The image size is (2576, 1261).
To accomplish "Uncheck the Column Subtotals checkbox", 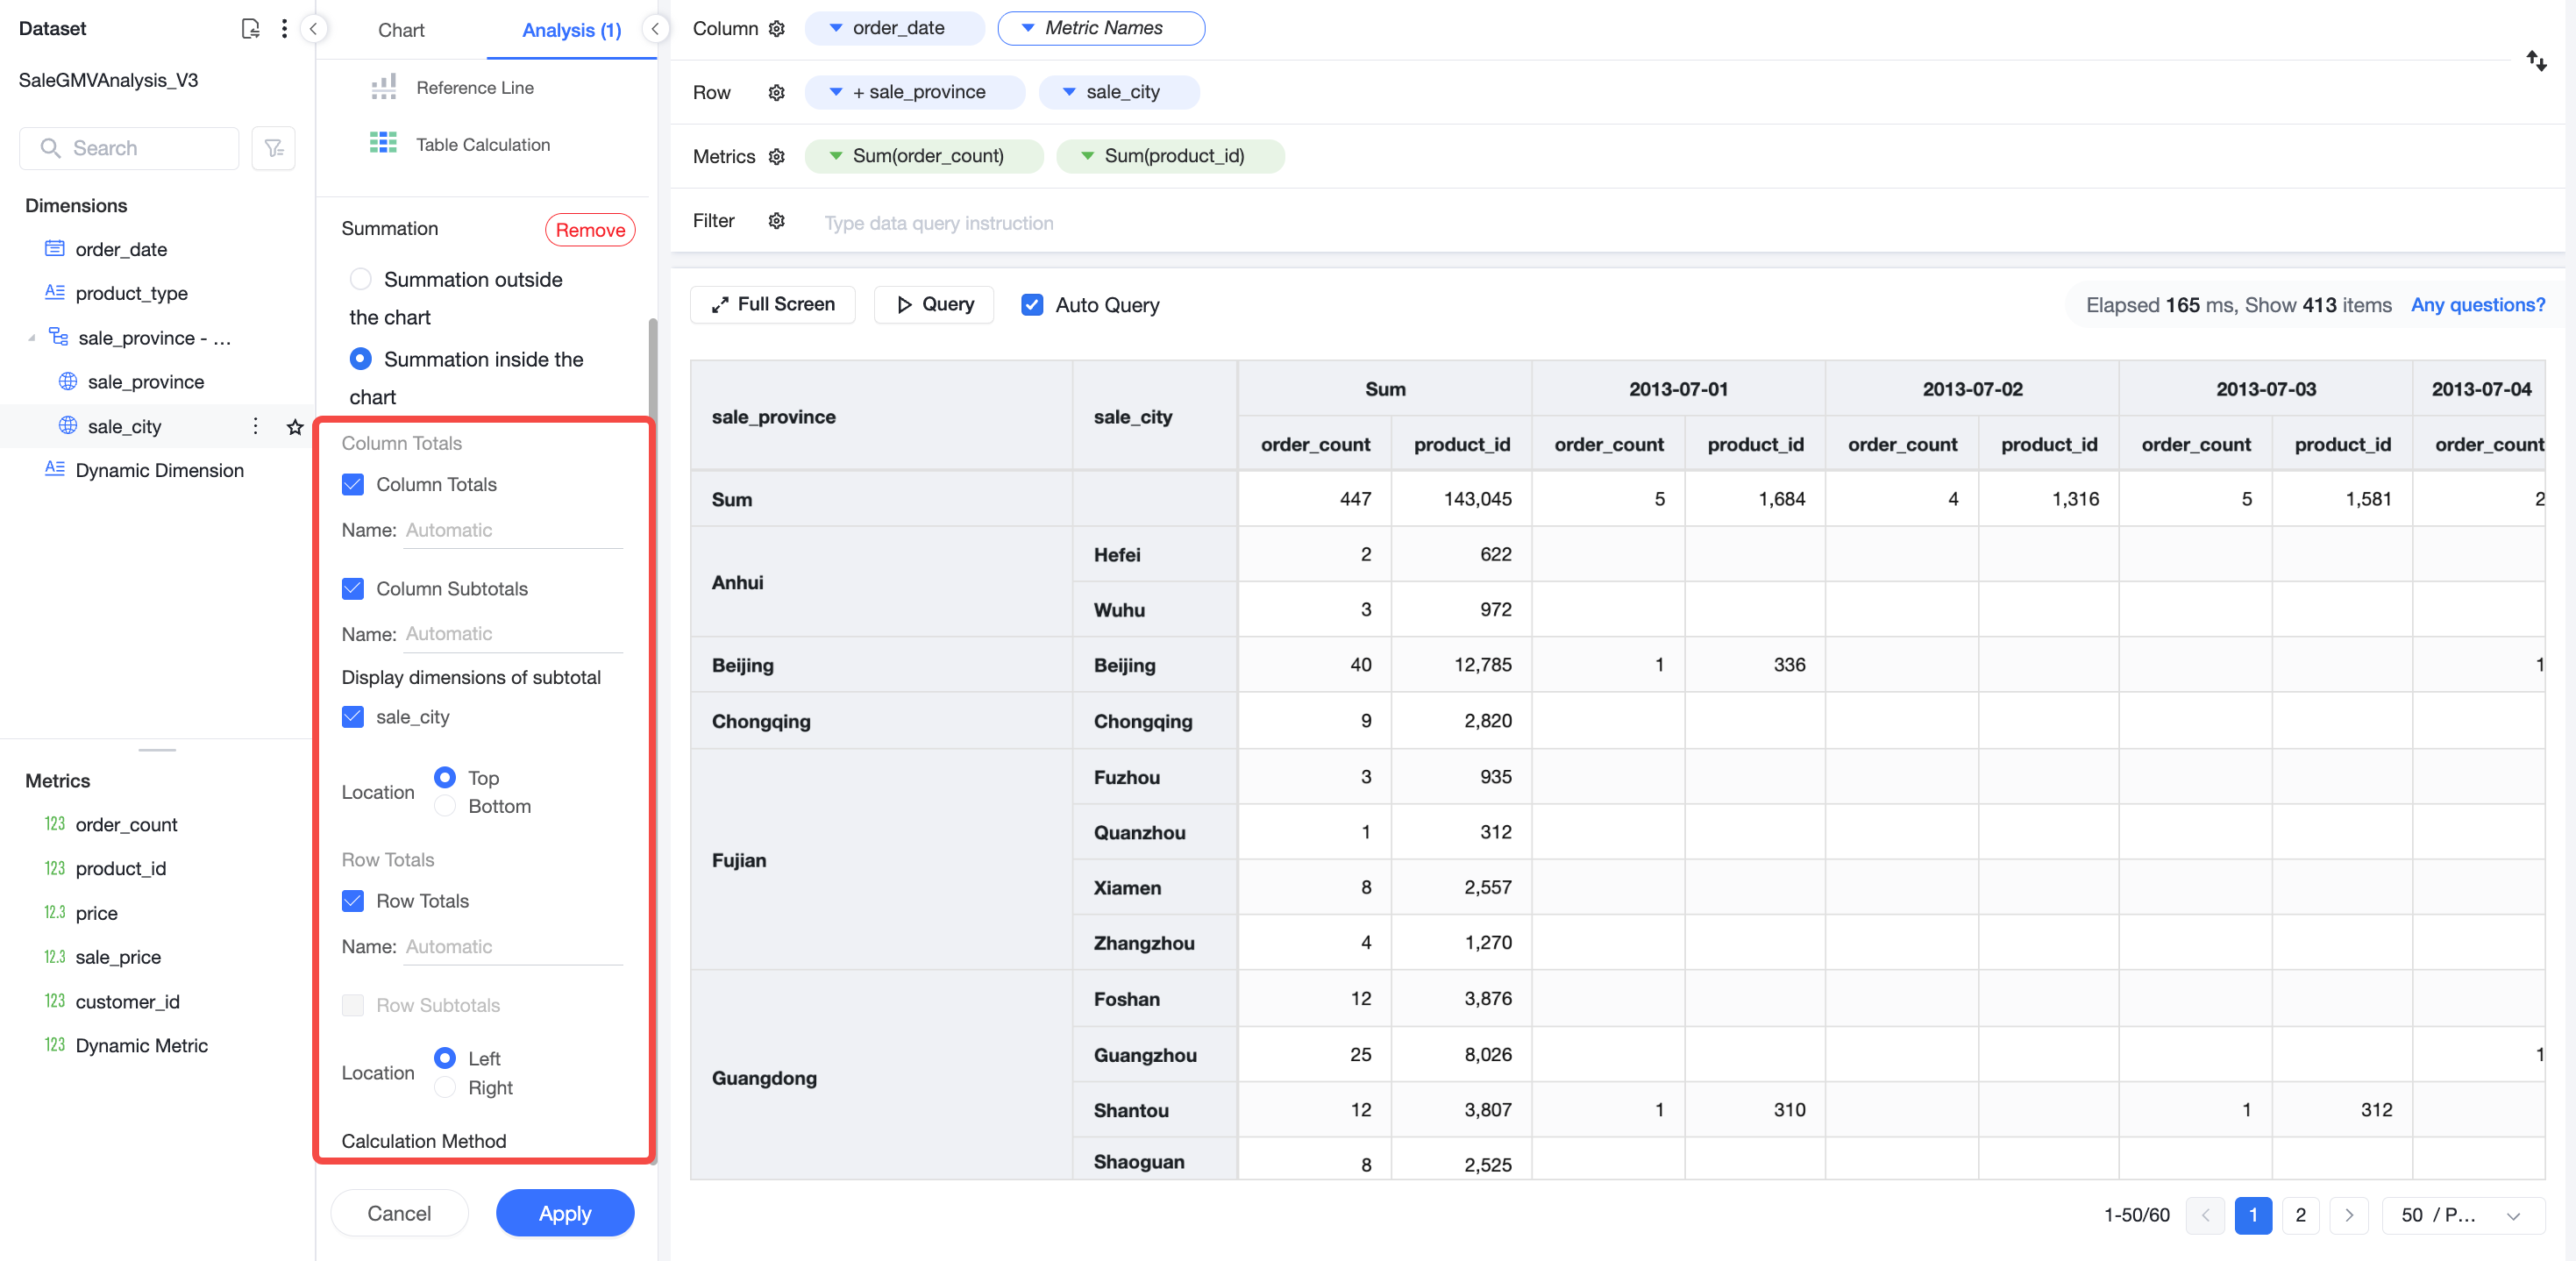I will (x=353, y=588).
